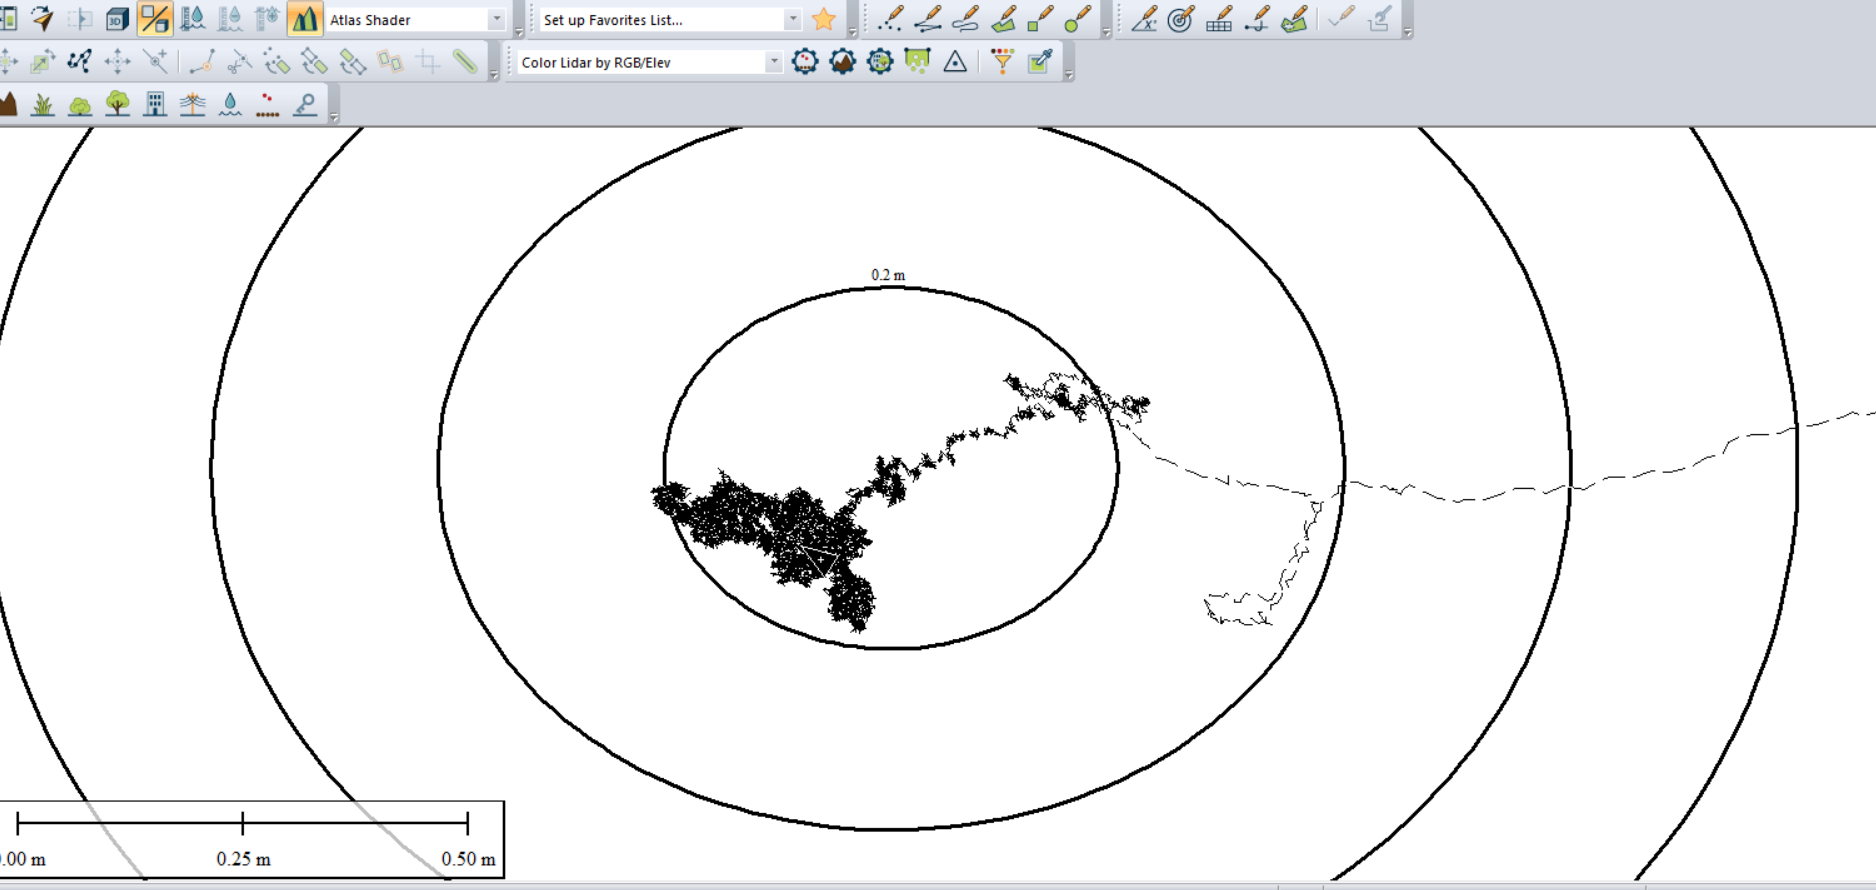Click the Lidar filter funnel icon

tap(1002, 62)
